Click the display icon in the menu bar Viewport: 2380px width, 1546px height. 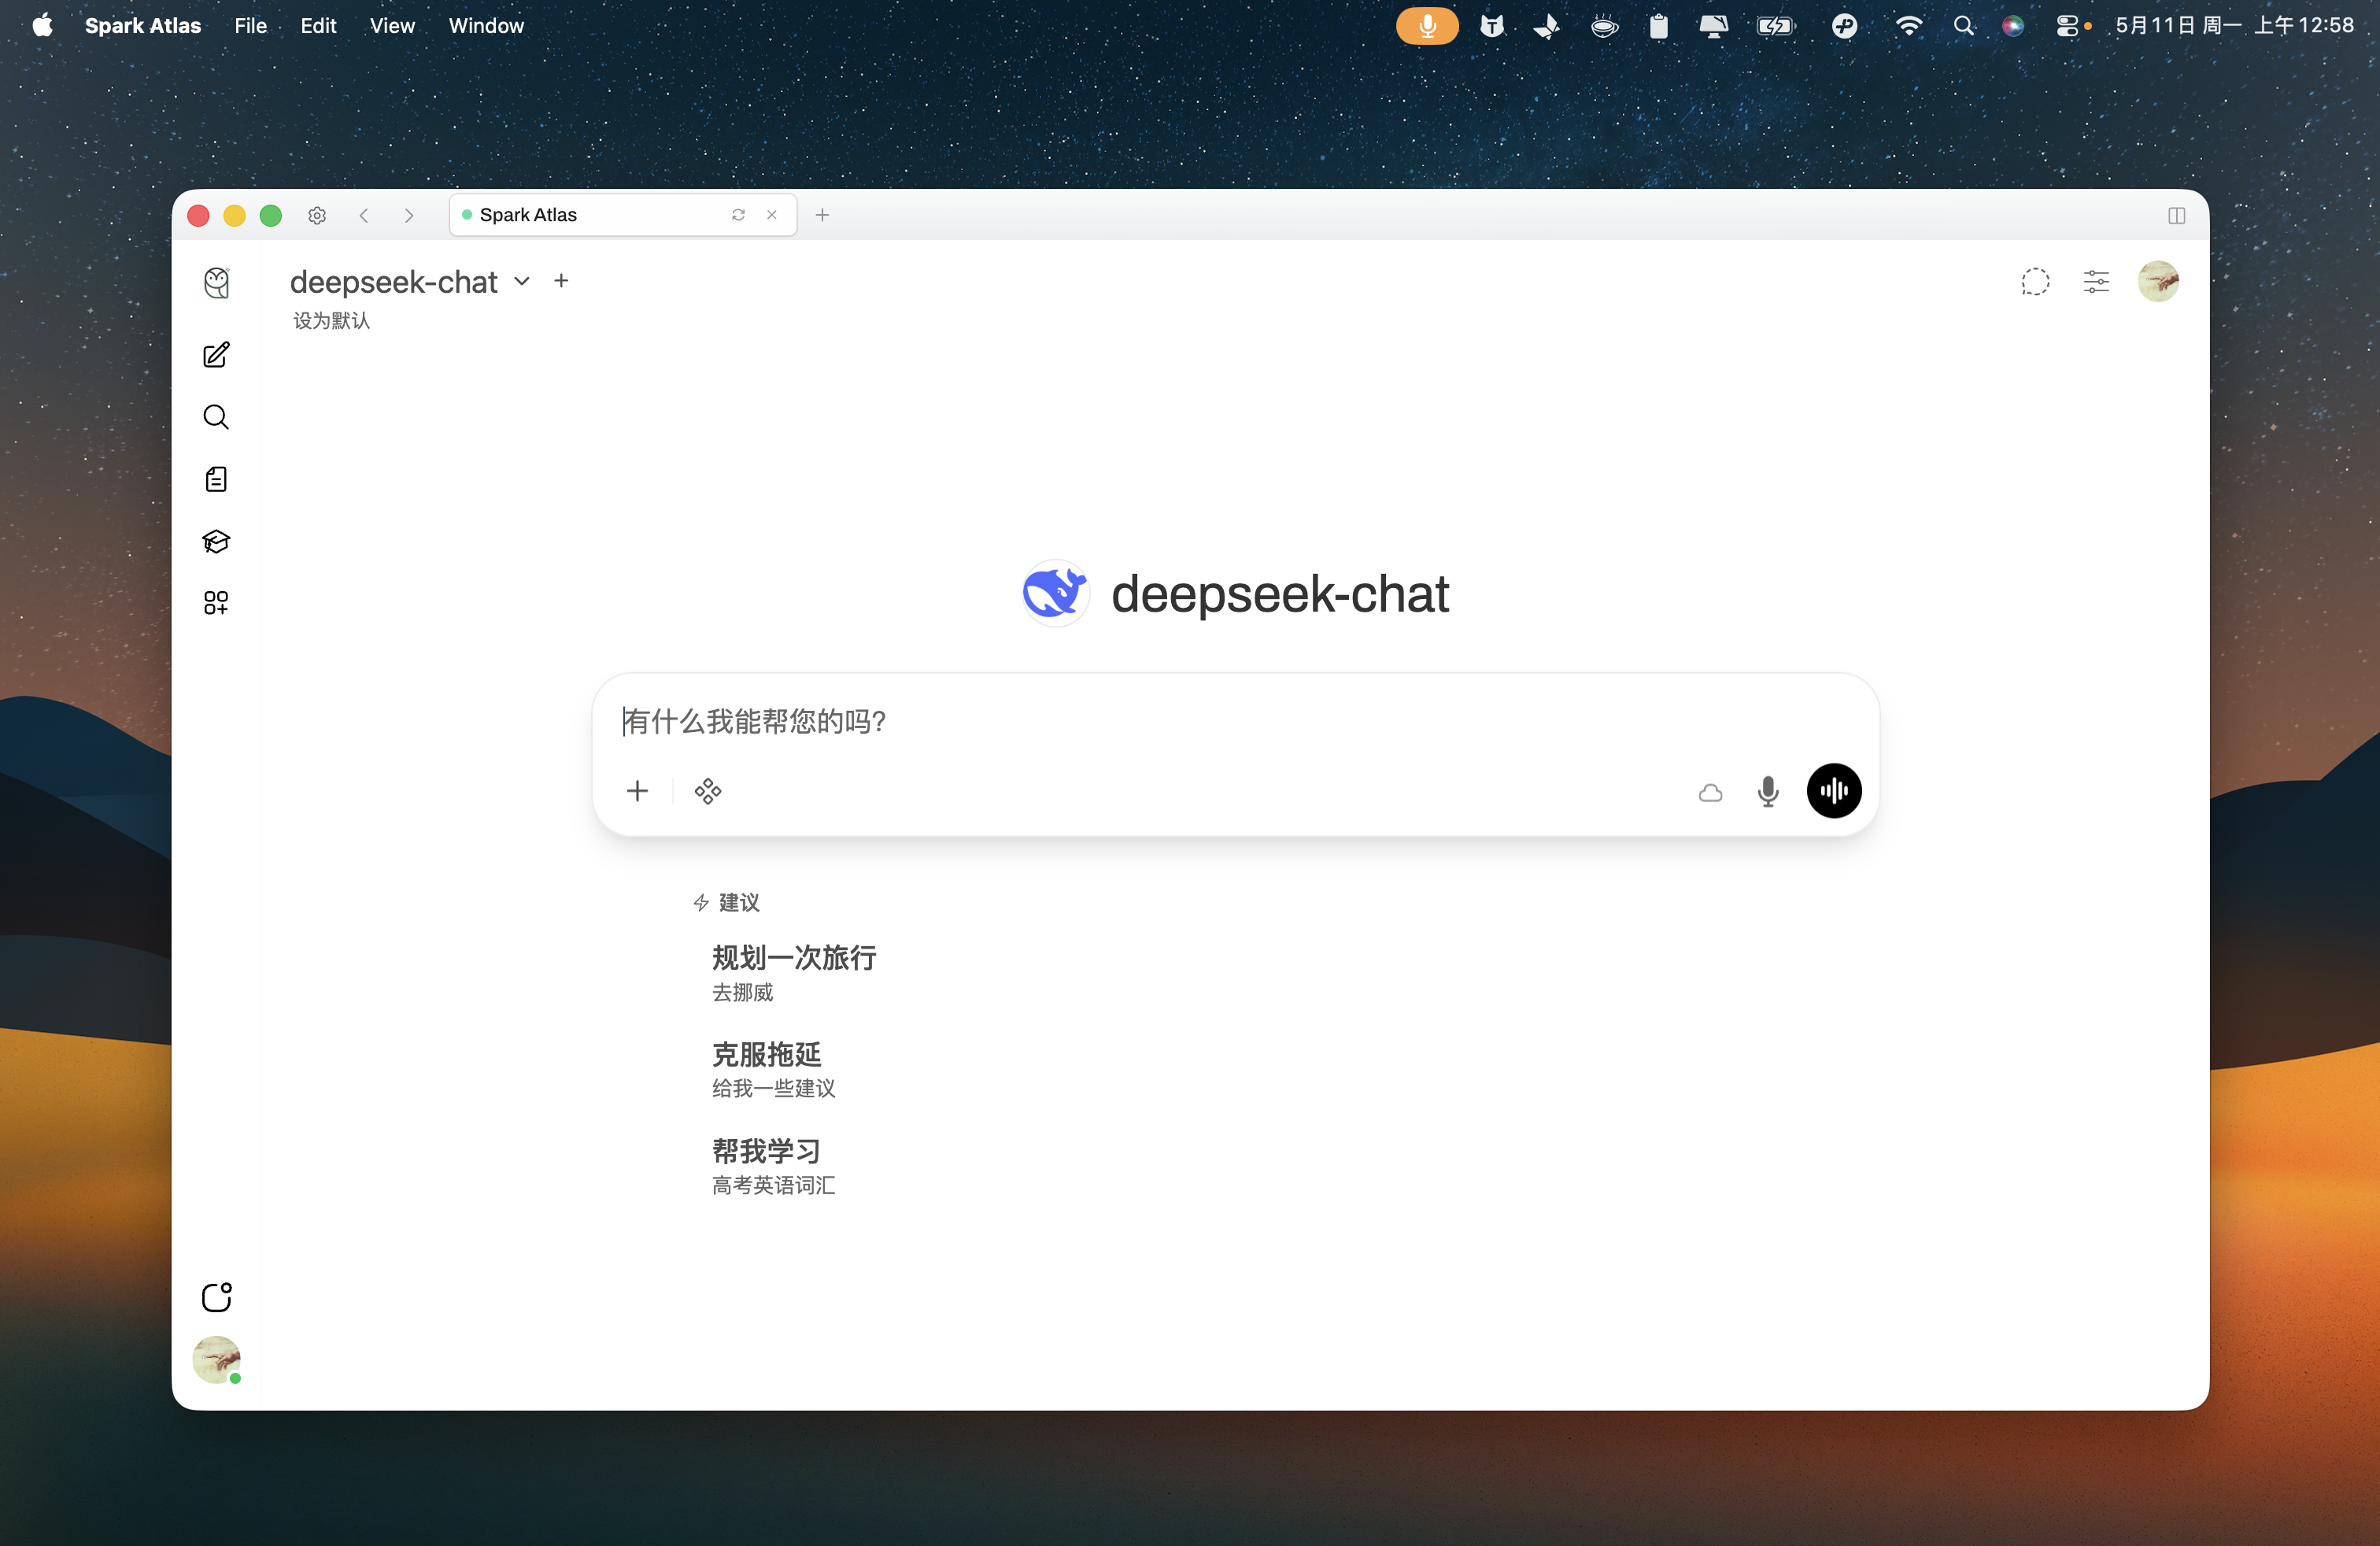click(1713, 26)
